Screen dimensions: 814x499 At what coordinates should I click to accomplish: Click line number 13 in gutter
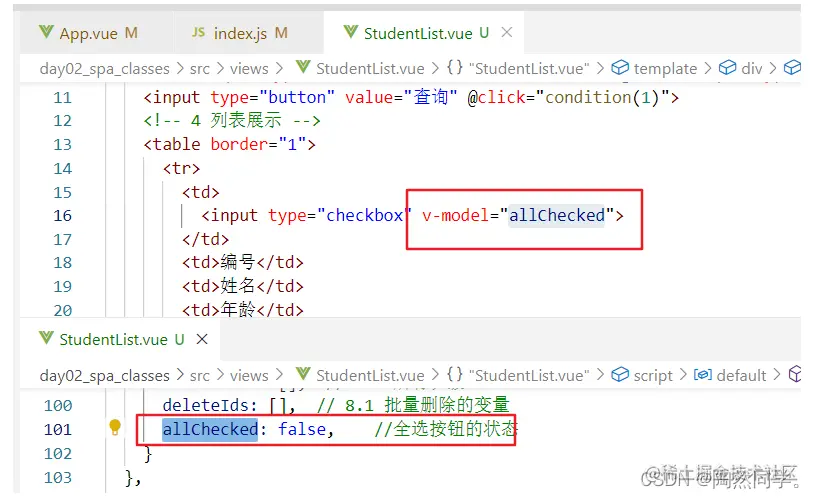click(62, 145)
